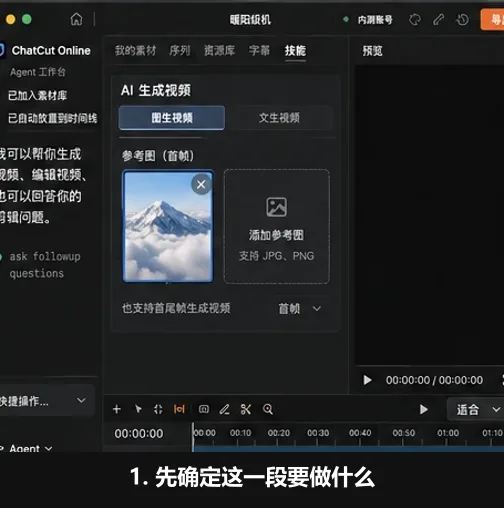Open the theme palette icon in title bar

[x=415, y=20]
